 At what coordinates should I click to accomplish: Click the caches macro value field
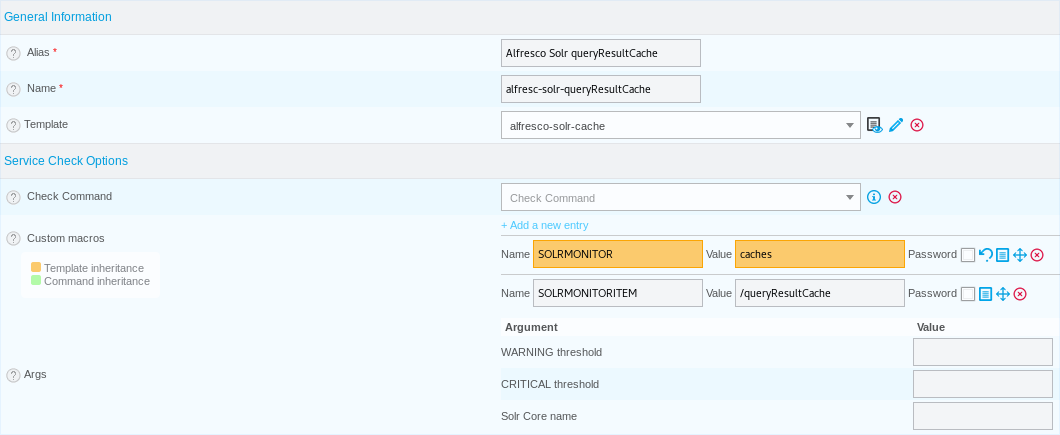[x=820, y=254]
